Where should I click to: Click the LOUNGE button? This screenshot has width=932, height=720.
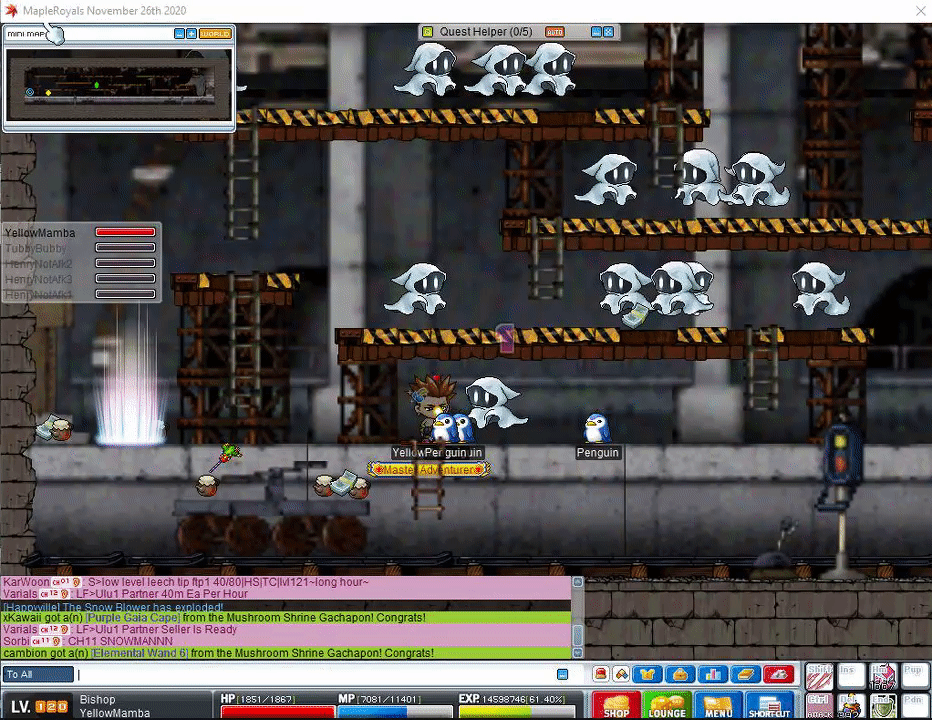pyautogui.click(x=667, y=706)
